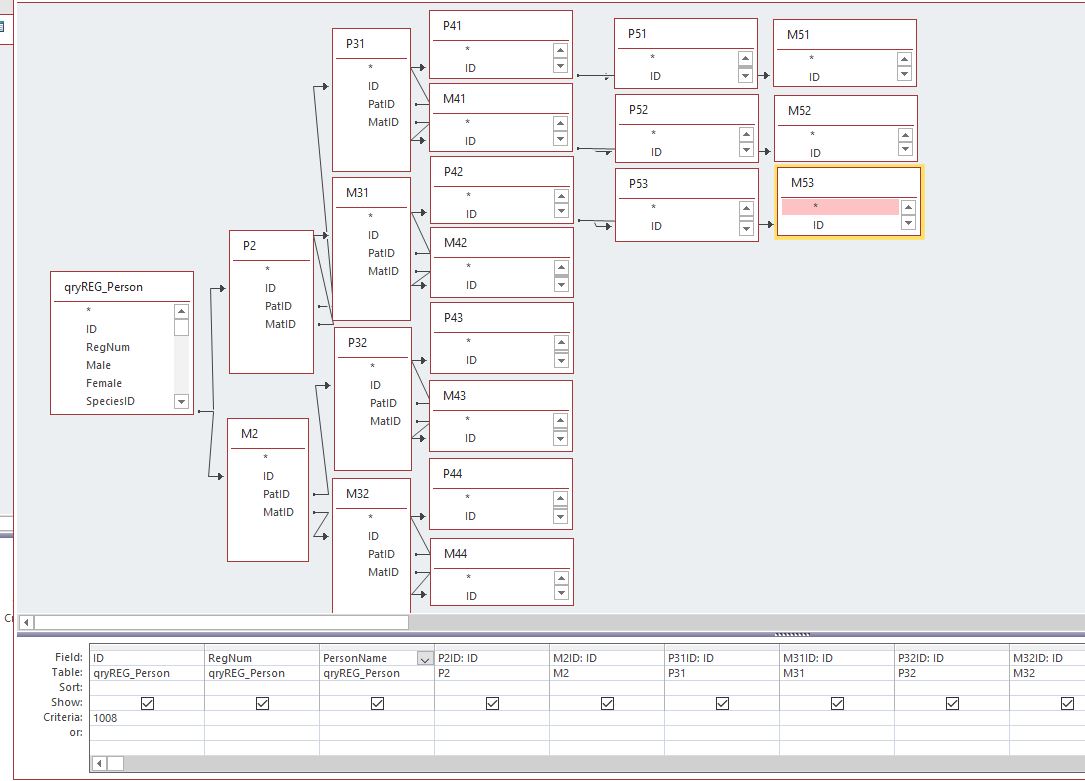Click scroll-up arrow in M51 table box
The image size is (1085, 781).
pos(904,59)
